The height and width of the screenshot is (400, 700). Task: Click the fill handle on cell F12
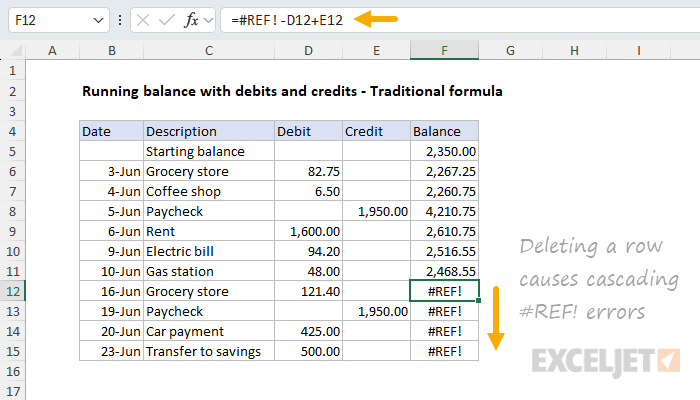[x=479, y=301]
